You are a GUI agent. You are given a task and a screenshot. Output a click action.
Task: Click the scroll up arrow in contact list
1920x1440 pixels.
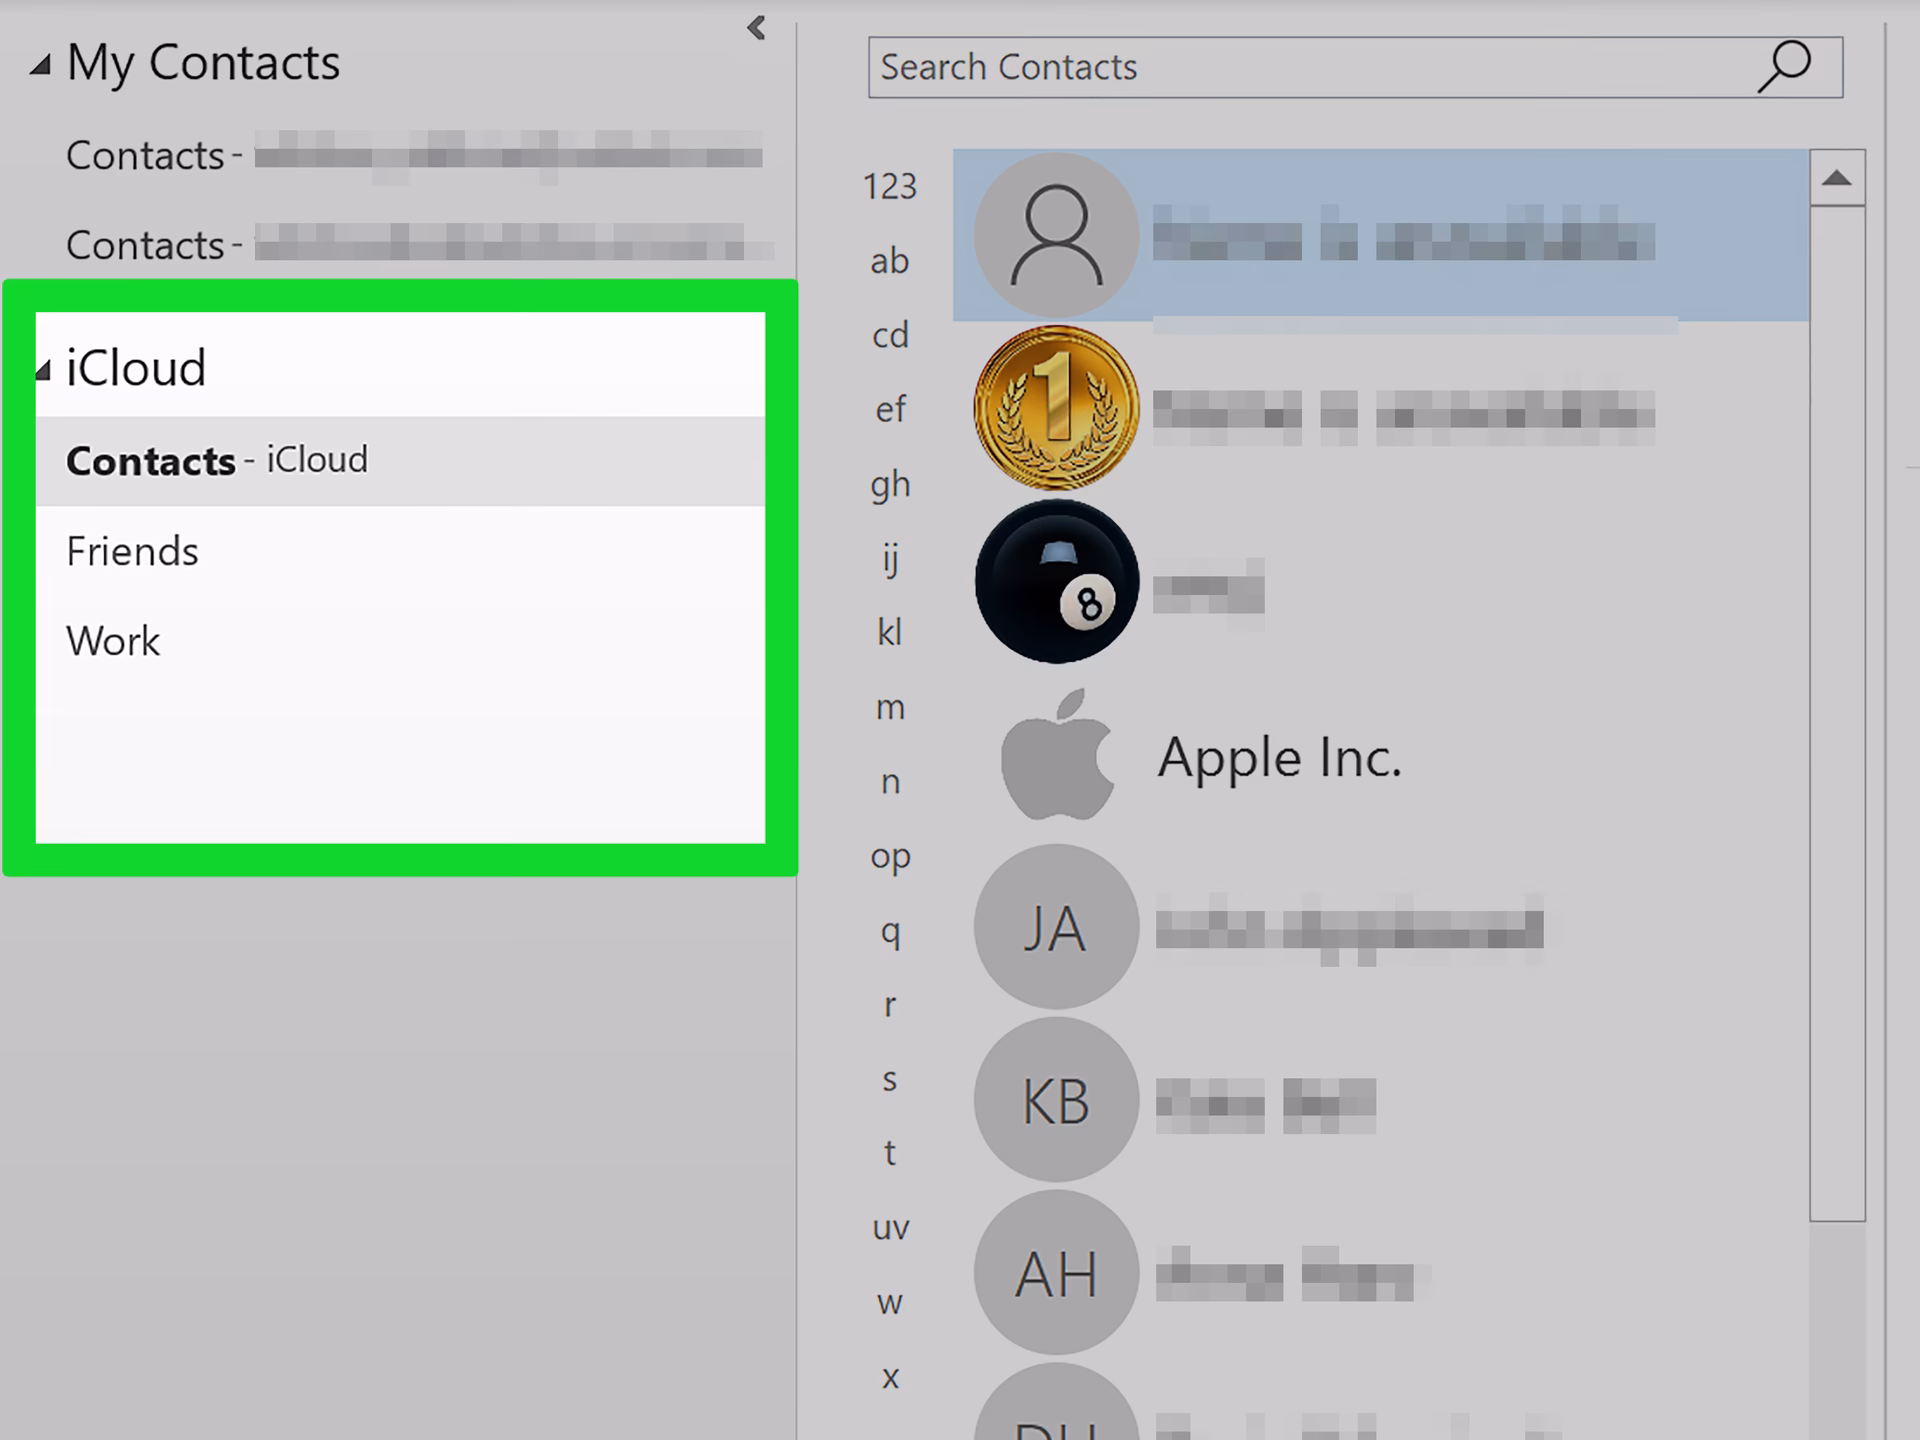[1837, 178]
